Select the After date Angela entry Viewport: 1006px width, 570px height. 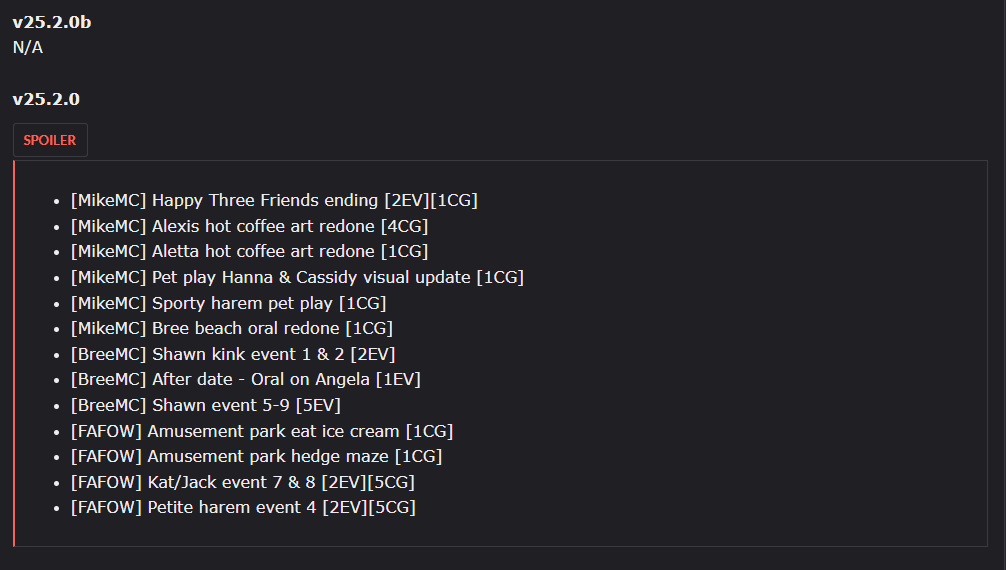(245, 380)
